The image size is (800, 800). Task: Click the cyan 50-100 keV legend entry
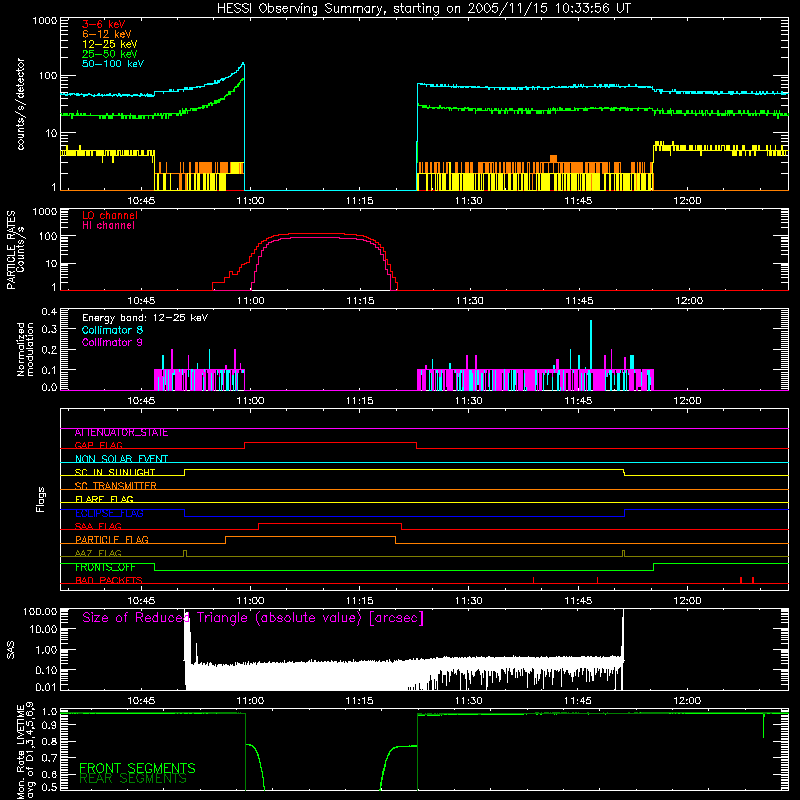(113, 64)
